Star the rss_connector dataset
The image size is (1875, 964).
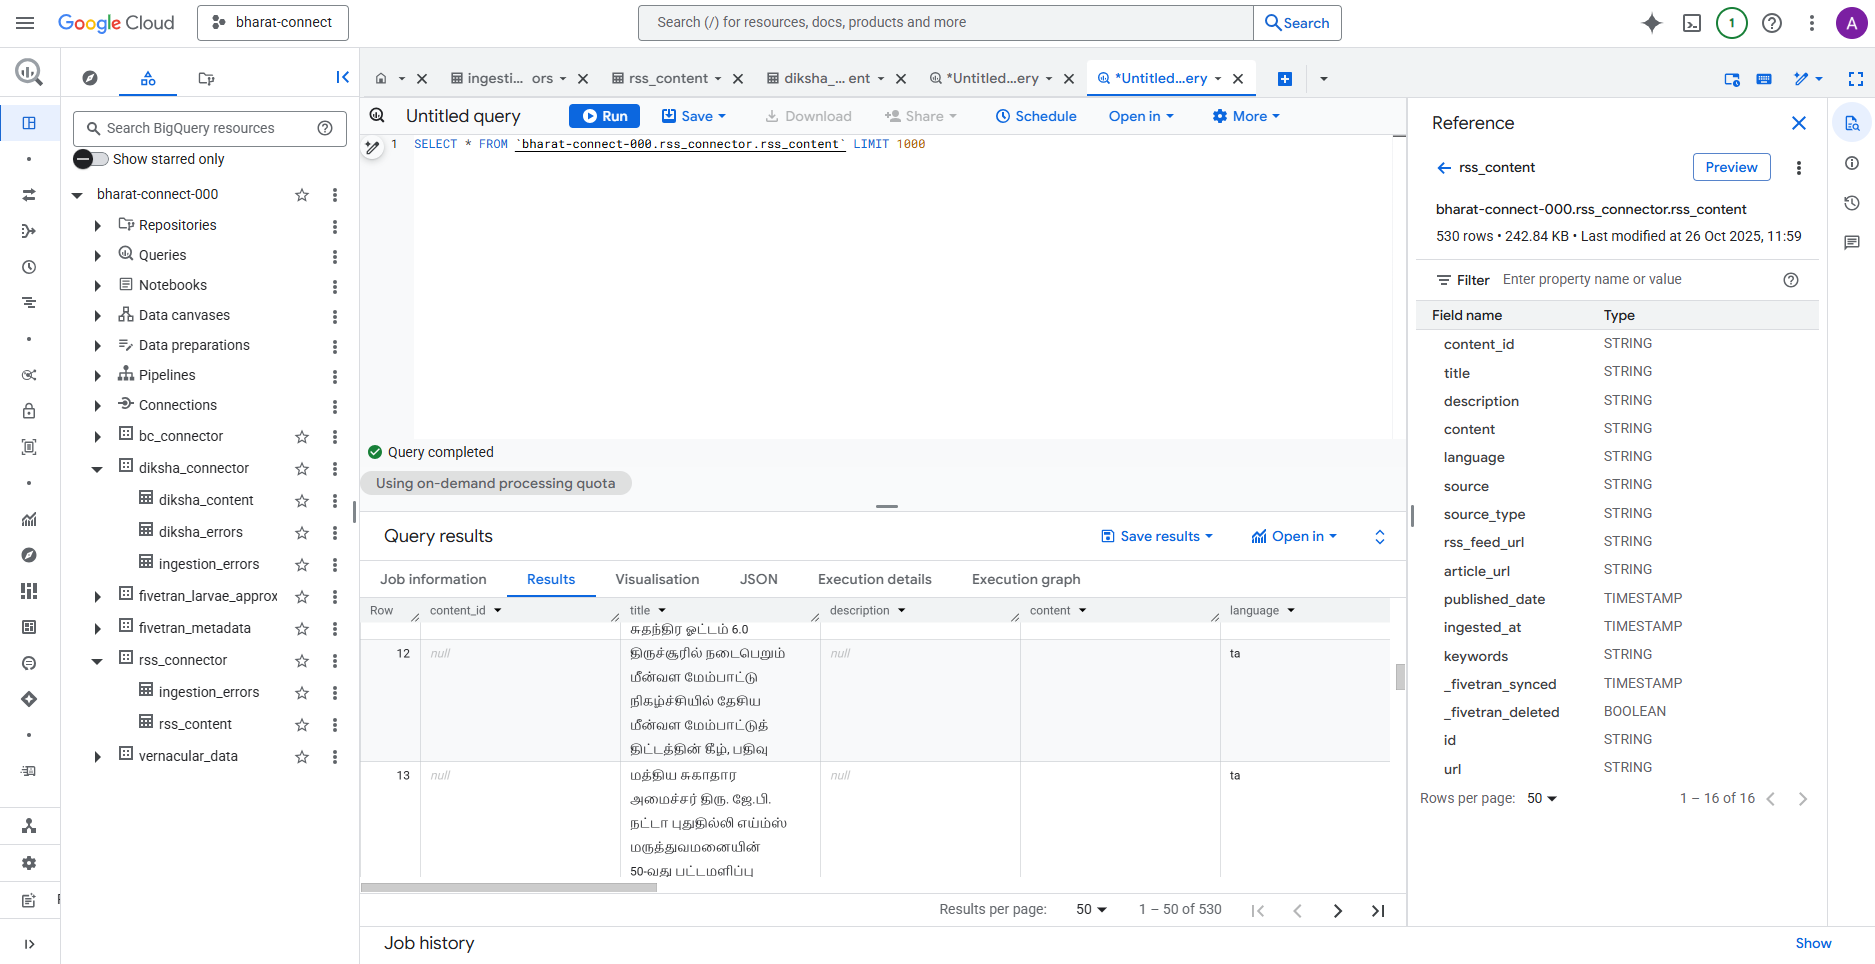tap(302, 661)
